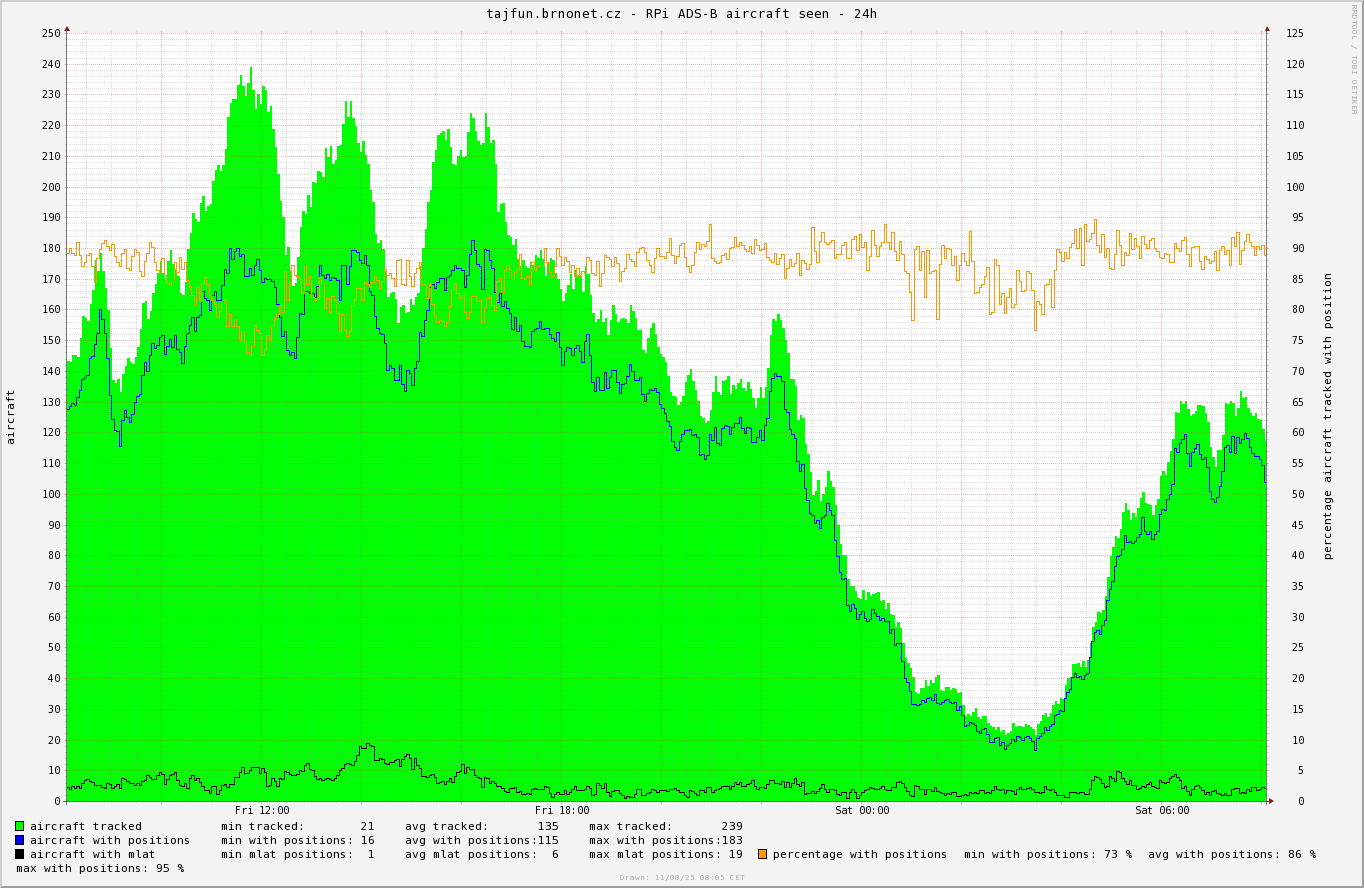Image resolution: width=1364 pixels, height=888 pixels.
Task: Select the 'Fri 12:00' time axis label
Action: click(262, 811)
